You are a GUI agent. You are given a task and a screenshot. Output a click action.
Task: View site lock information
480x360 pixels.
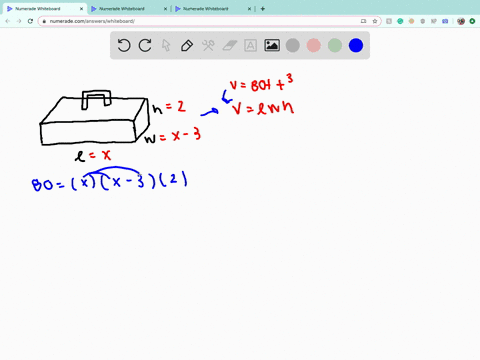[x=44, y=21]
